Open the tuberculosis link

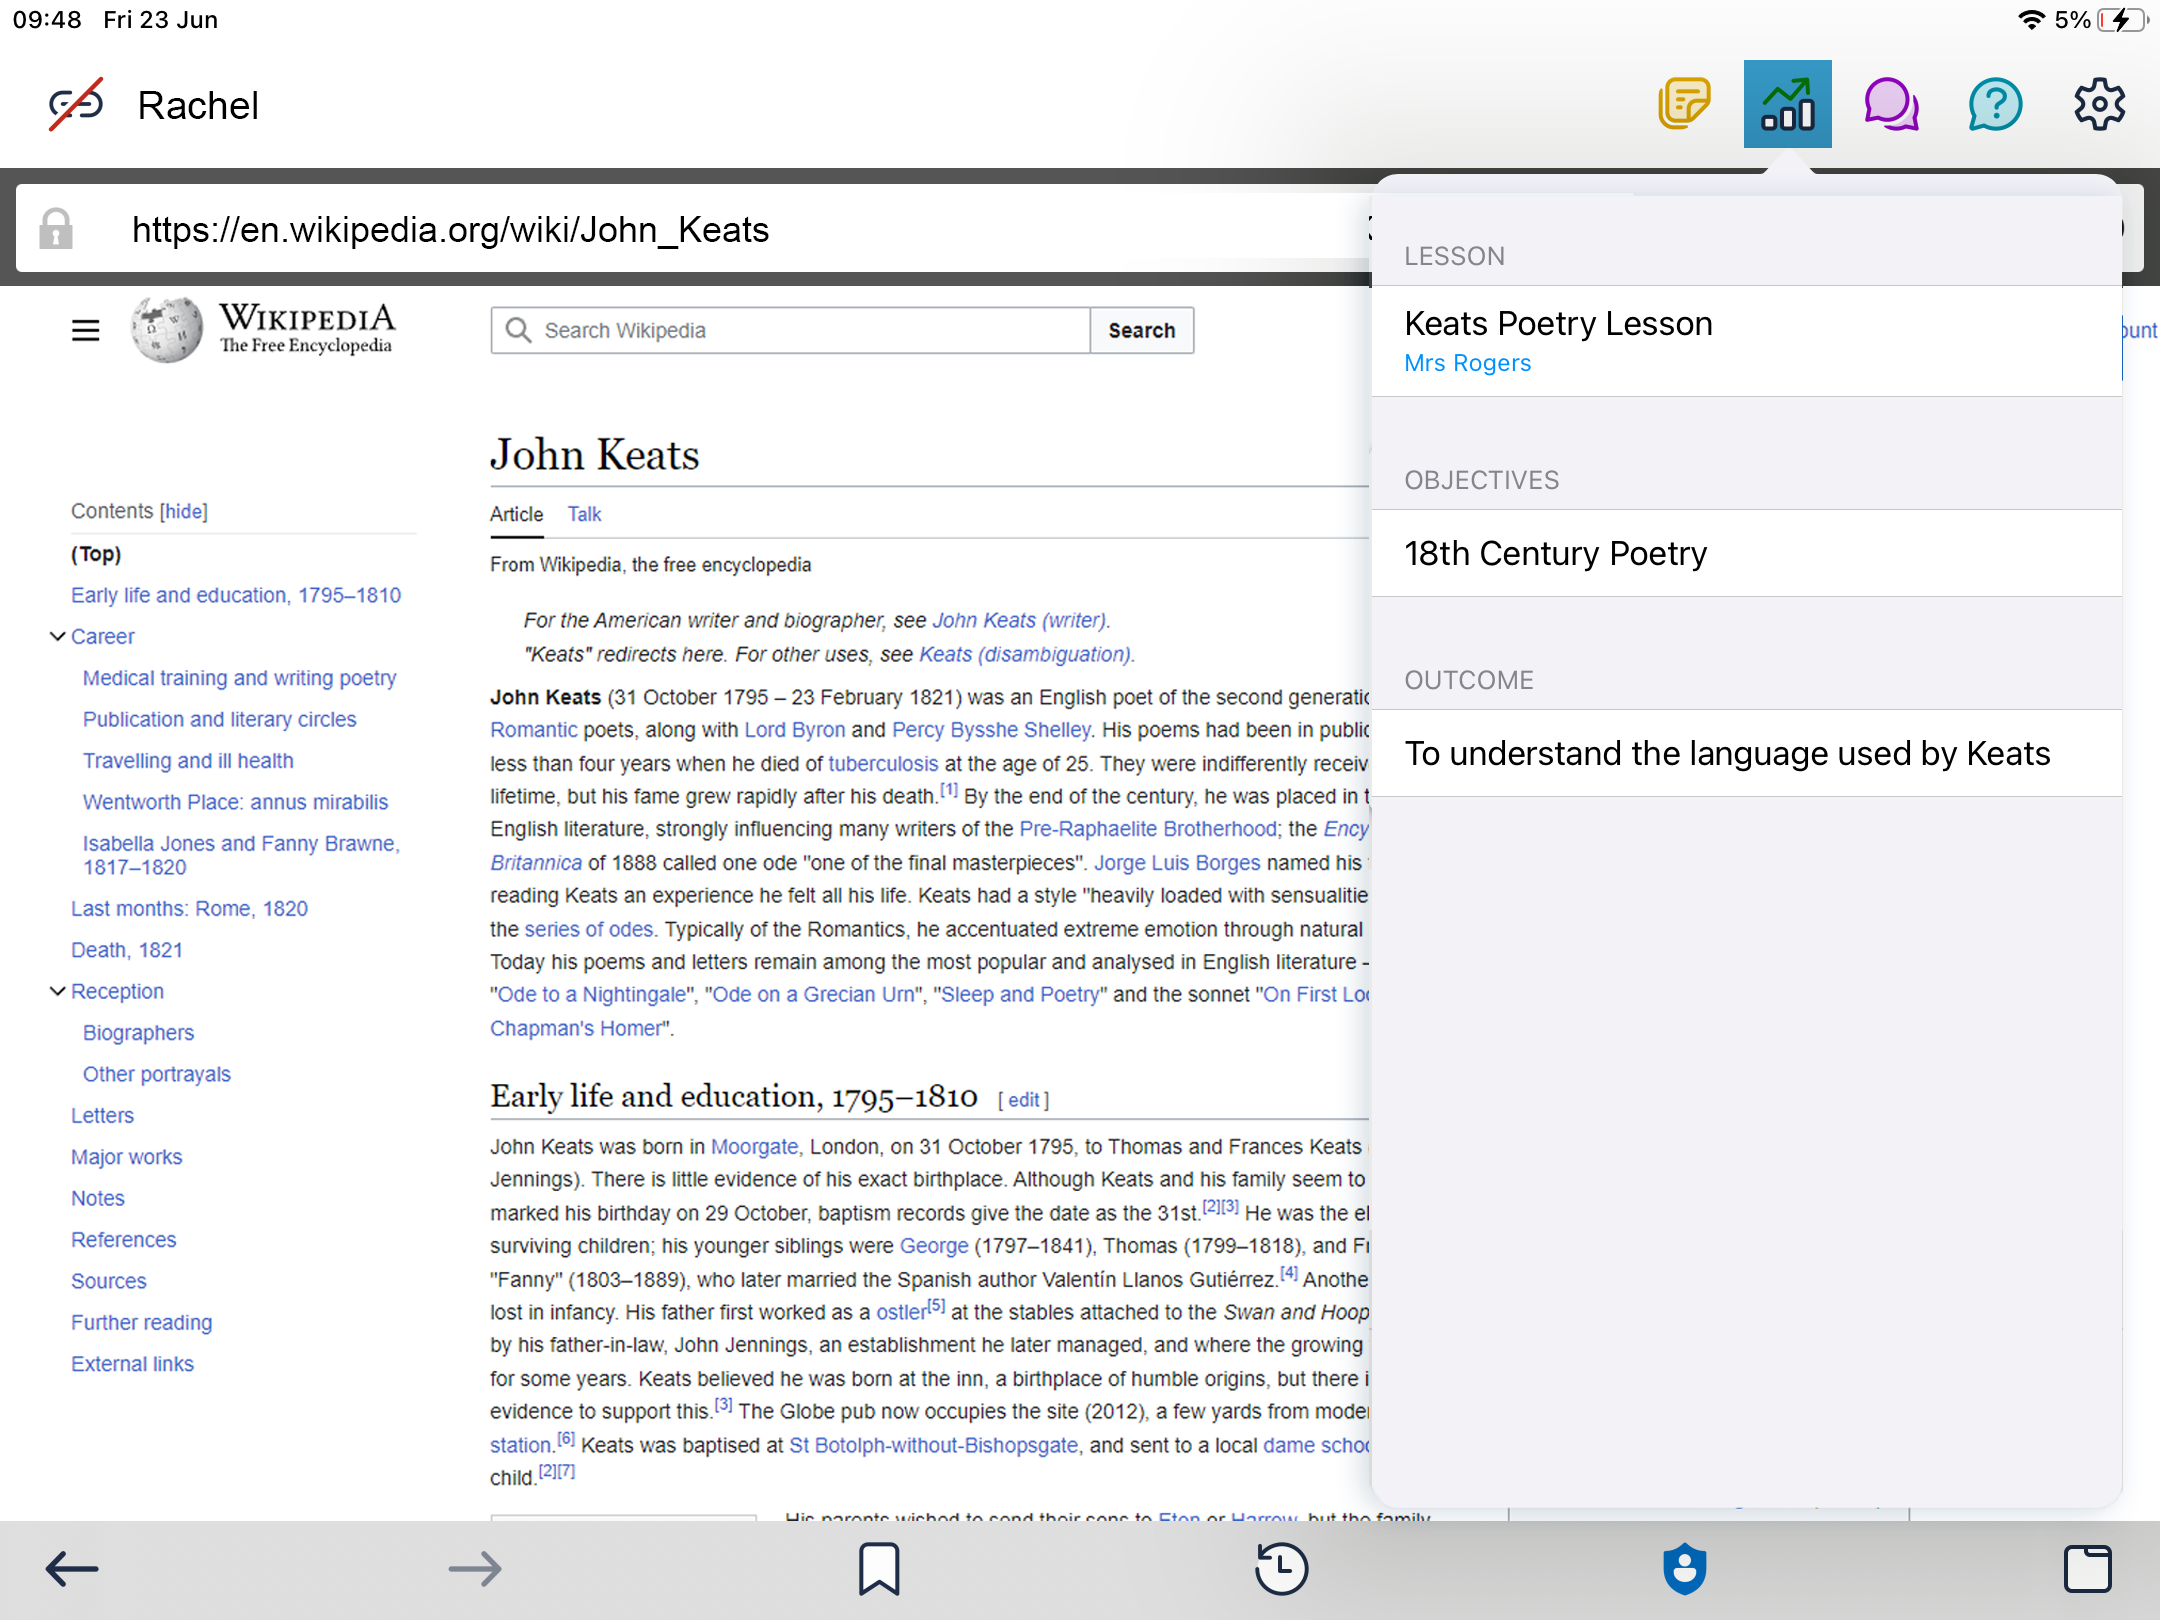(883, 764)
